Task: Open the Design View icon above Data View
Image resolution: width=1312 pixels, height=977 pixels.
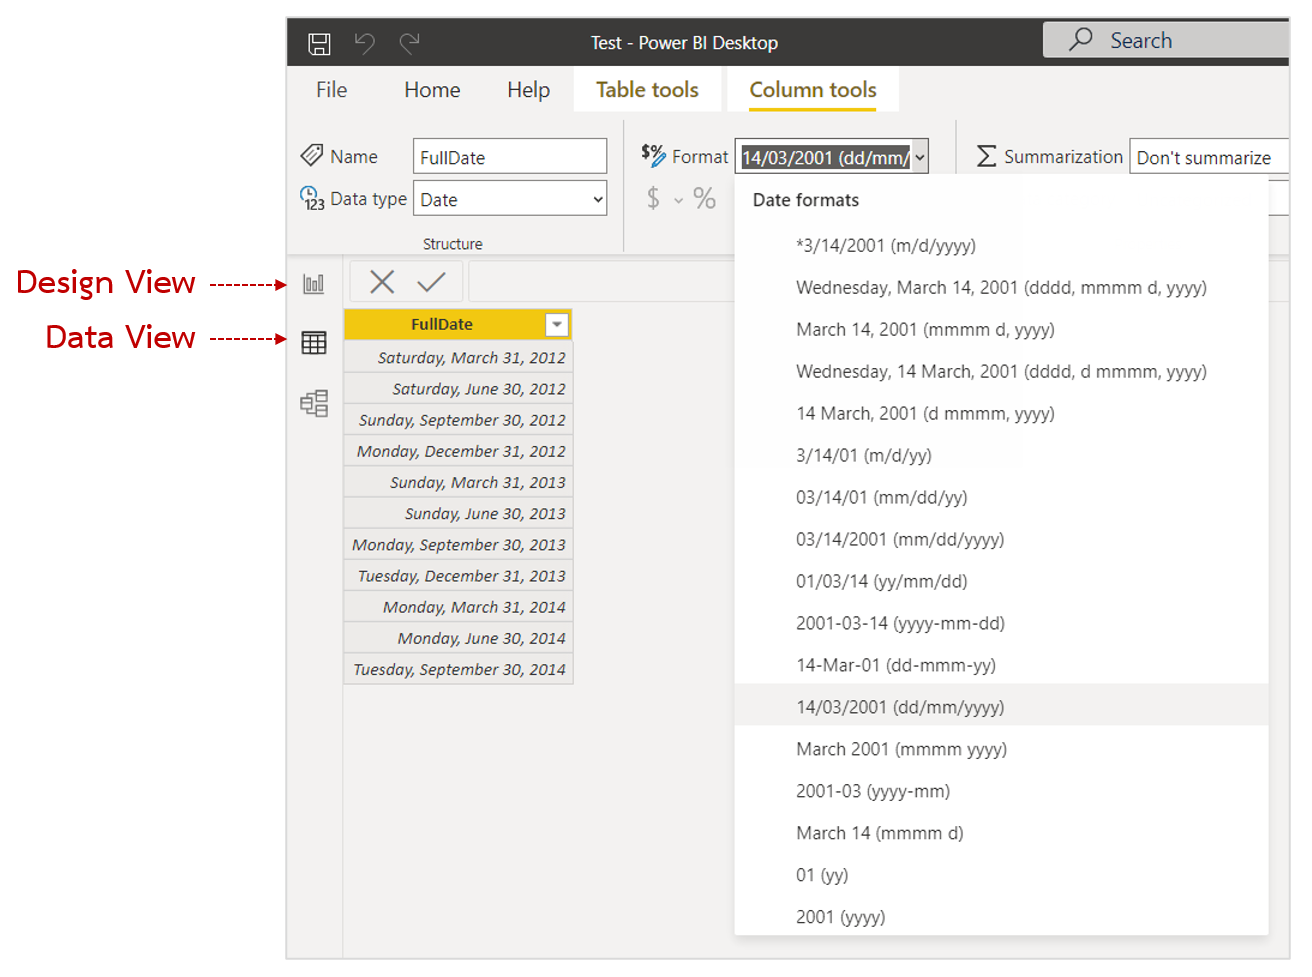Action: pos(313,283)
